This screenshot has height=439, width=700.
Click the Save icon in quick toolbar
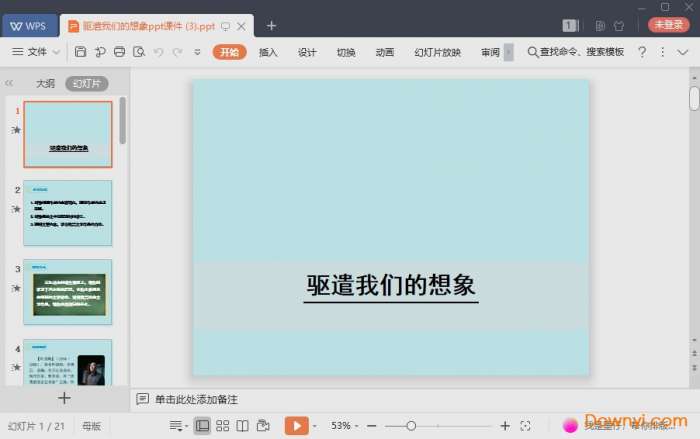[x=80, y=52]
